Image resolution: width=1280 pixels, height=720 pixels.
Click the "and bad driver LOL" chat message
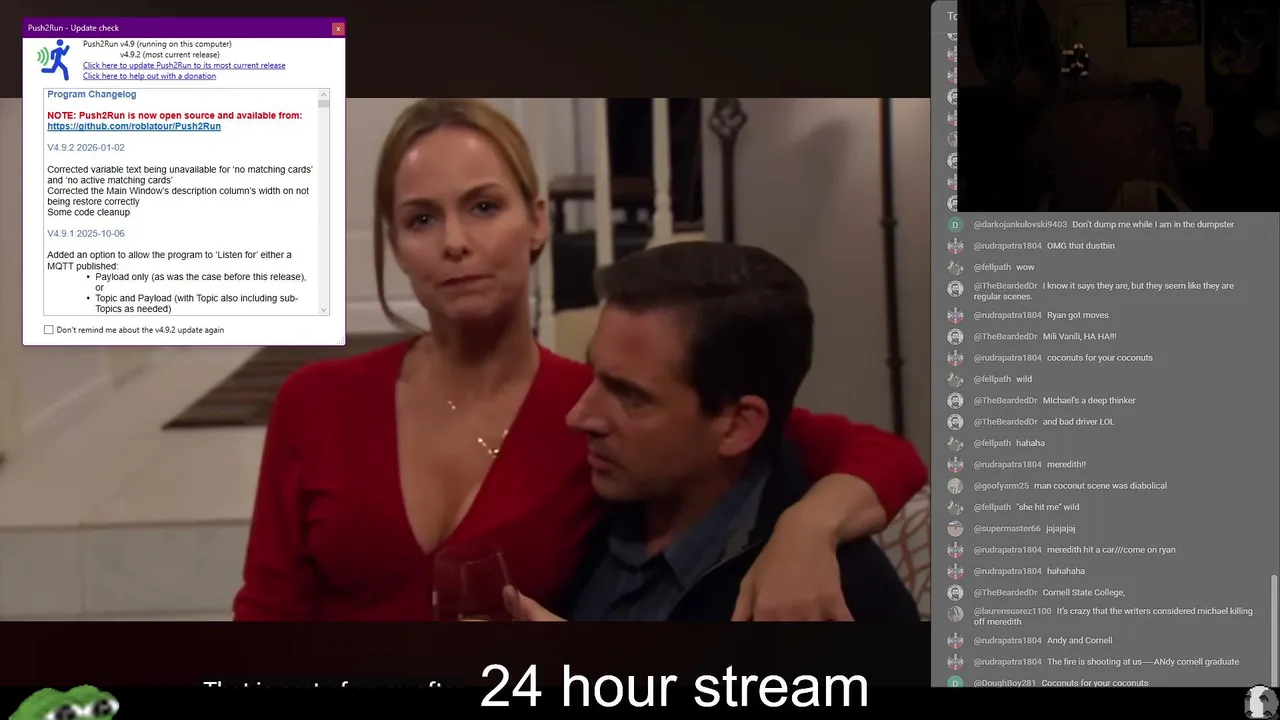point(1079,422)
